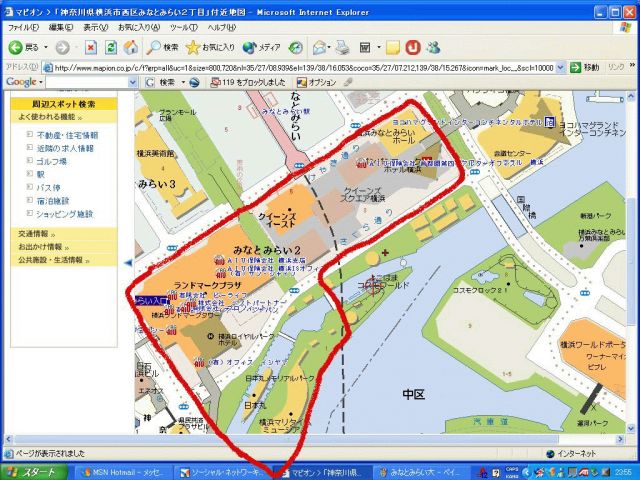Image resolution: width=640 pixels, height=480 pixels.
Task: Open the Messenger people icon
Action: pyautogui.click(x=433, y=48)
